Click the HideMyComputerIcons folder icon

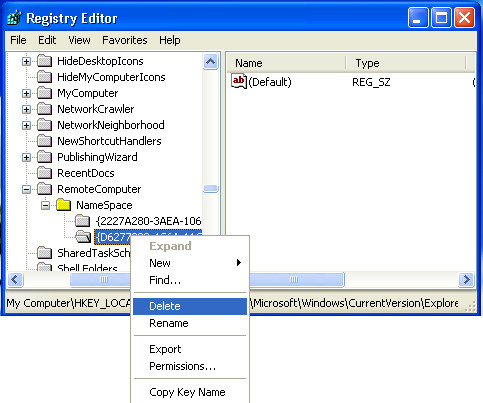coord(44,77)
